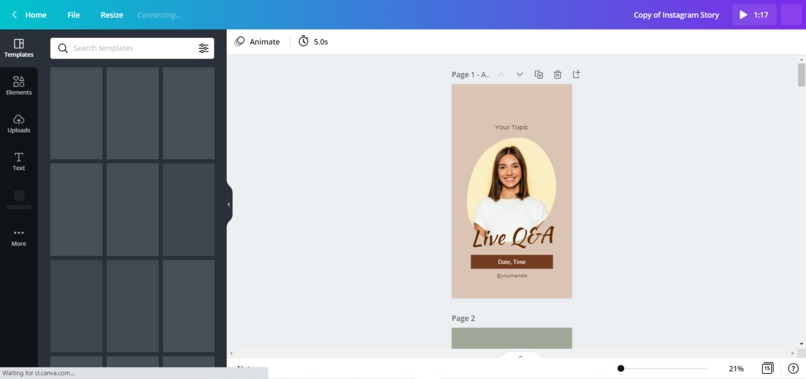Click the purple button right of the play button
Viewport: 806px width, 379px height.
(x=791, y=15)
